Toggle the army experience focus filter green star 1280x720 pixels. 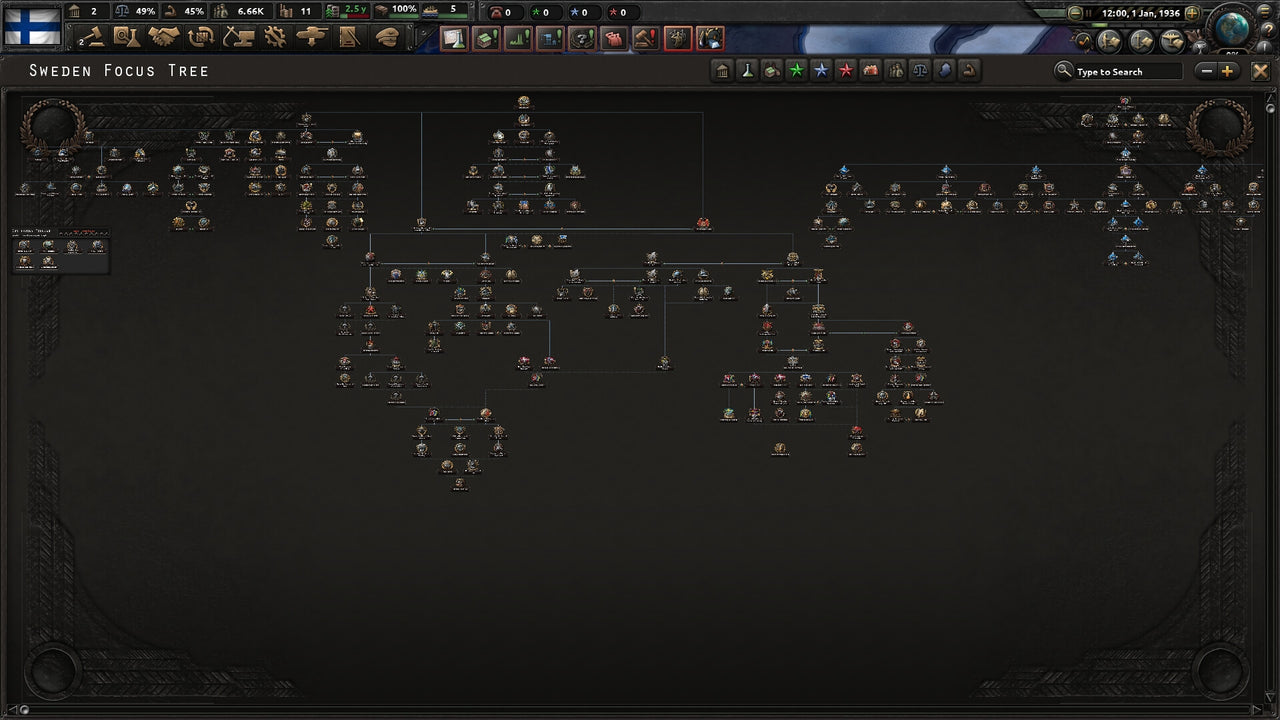coord(797,71)
